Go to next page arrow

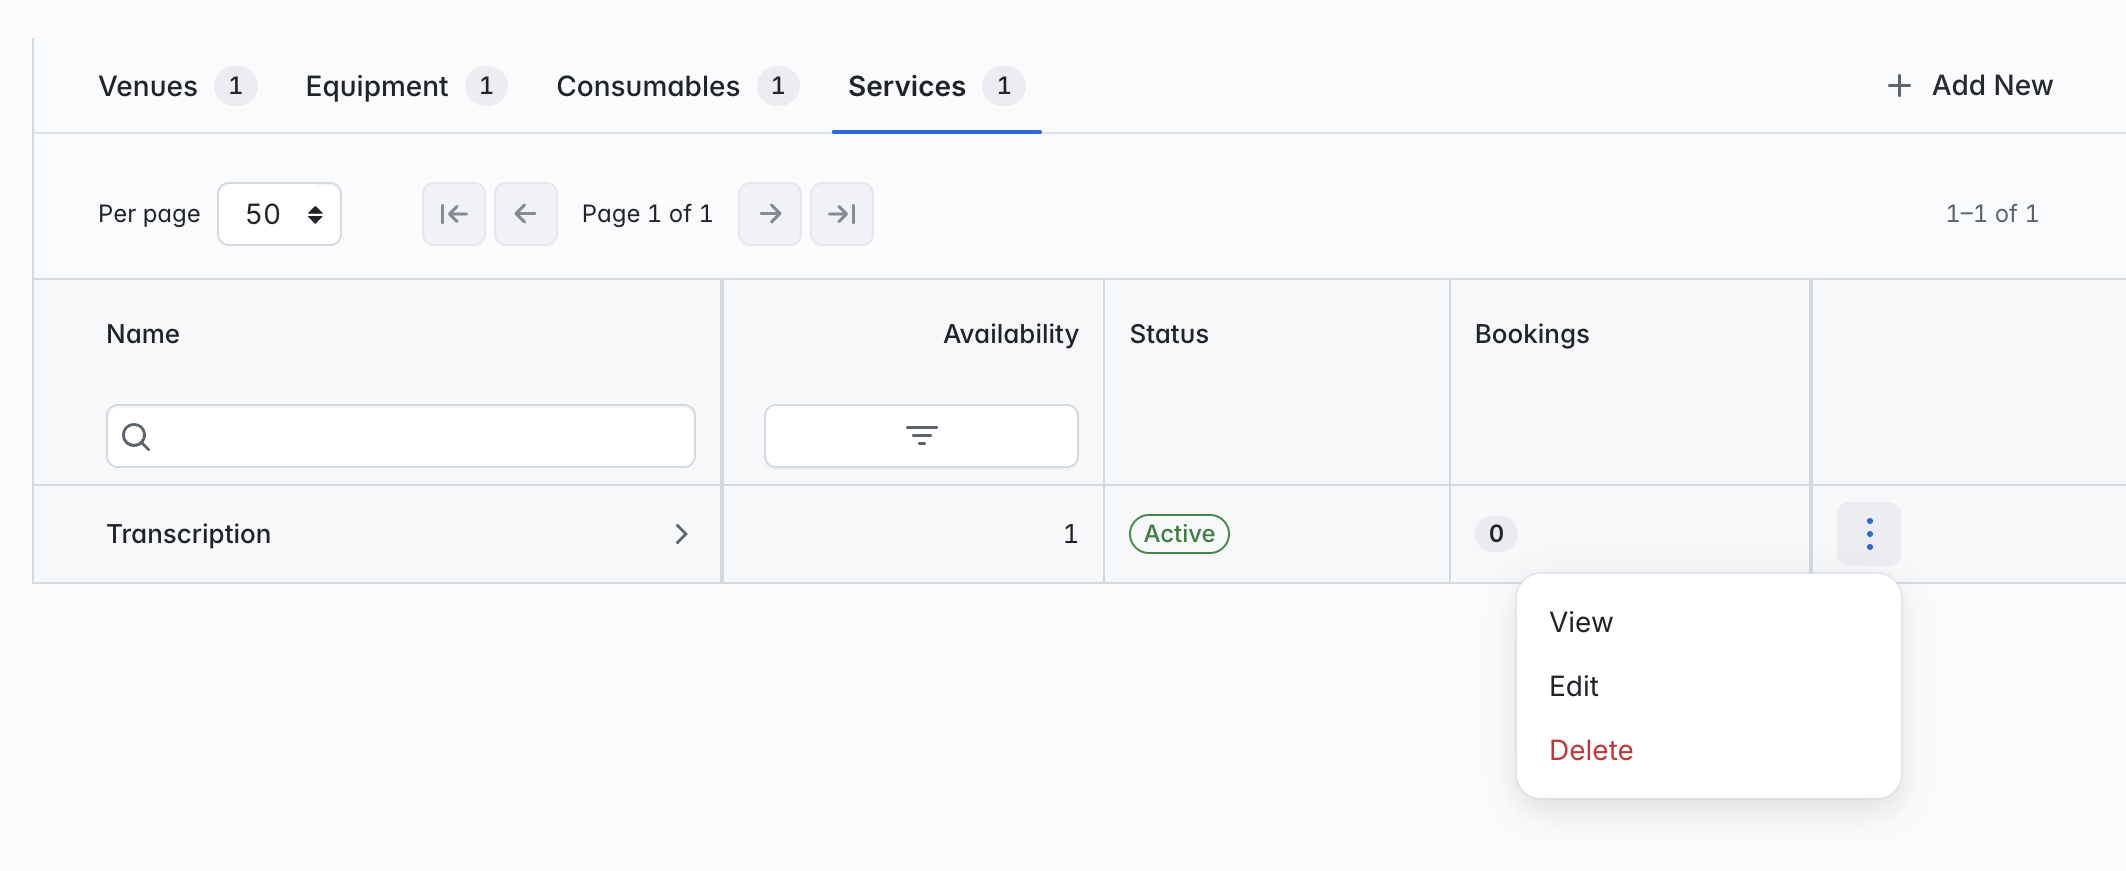pos(770,214)
